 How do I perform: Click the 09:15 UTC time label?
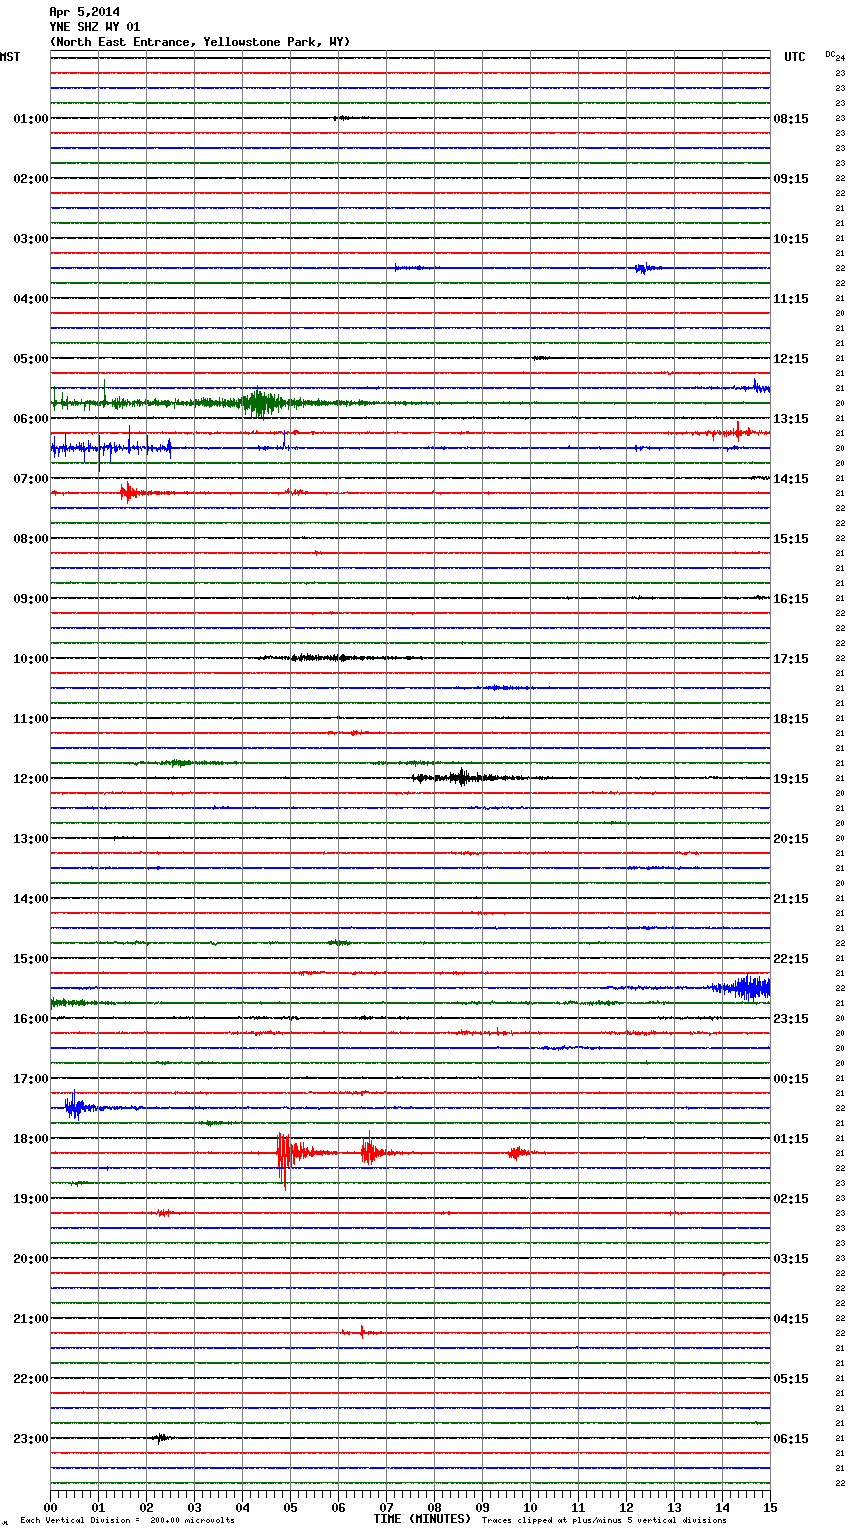[x=791, y=179]
